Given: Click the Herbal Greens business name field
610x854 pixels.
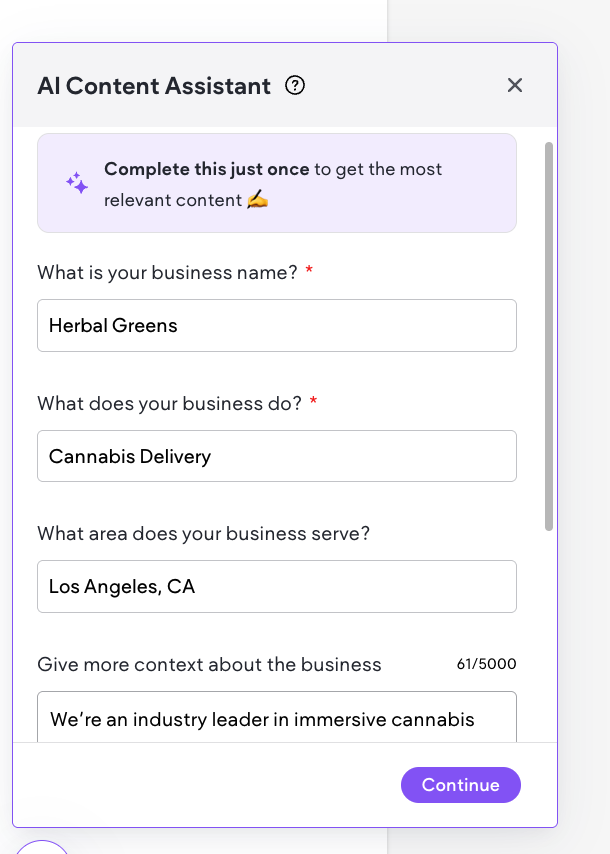Looking at the screenshot, I should point(276,326).
